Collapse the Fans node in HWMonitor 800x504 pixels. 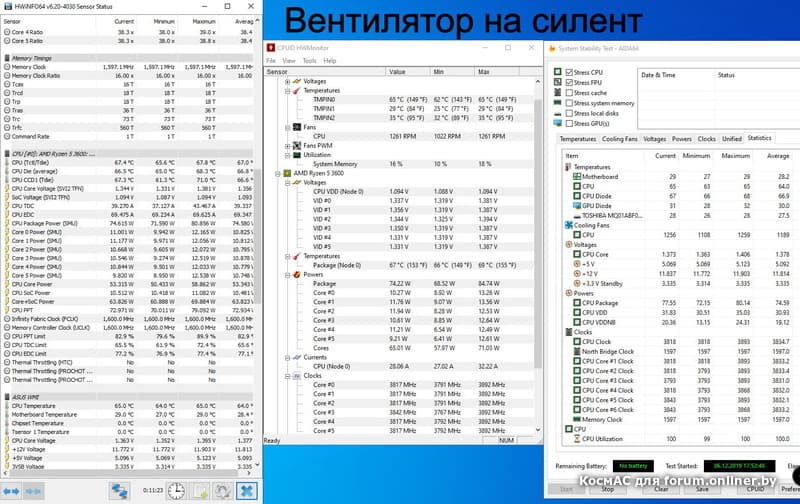click(288, 128)
